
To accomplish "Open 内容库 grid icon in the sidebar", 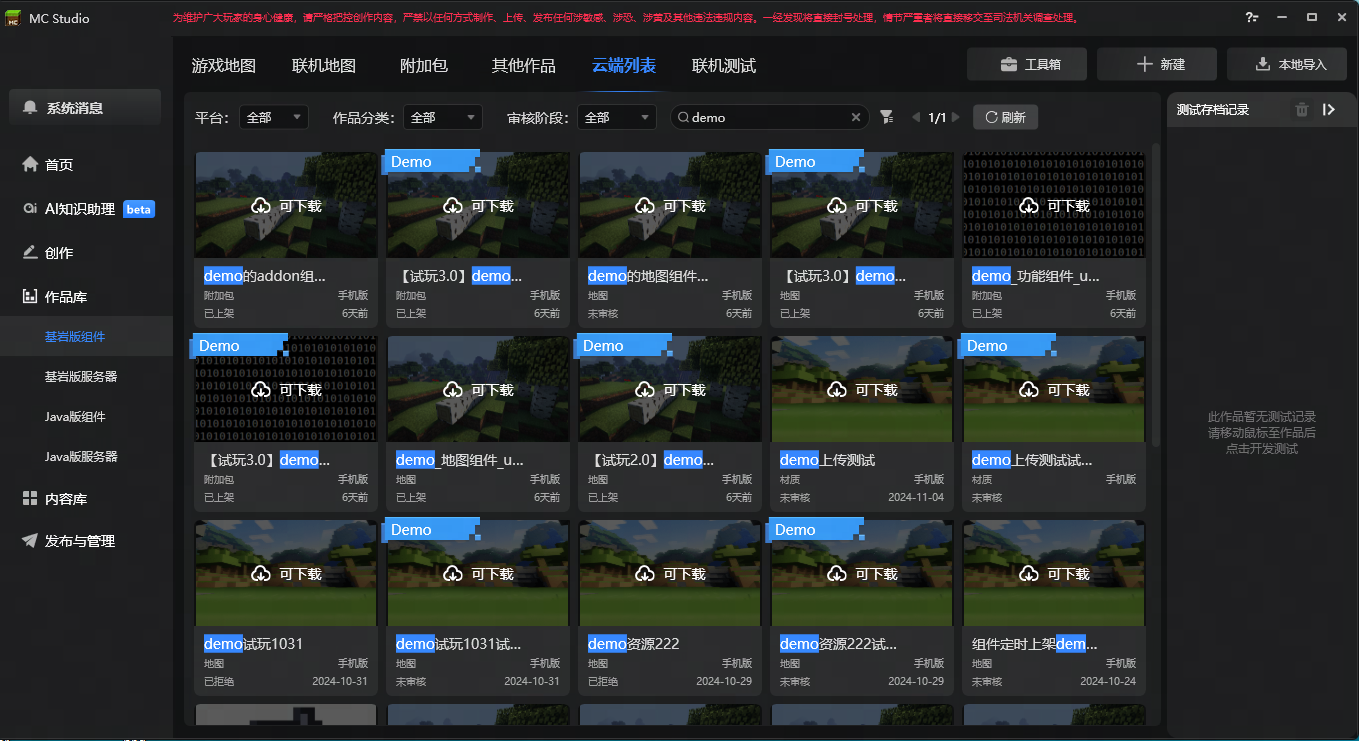I will point(30,499).
